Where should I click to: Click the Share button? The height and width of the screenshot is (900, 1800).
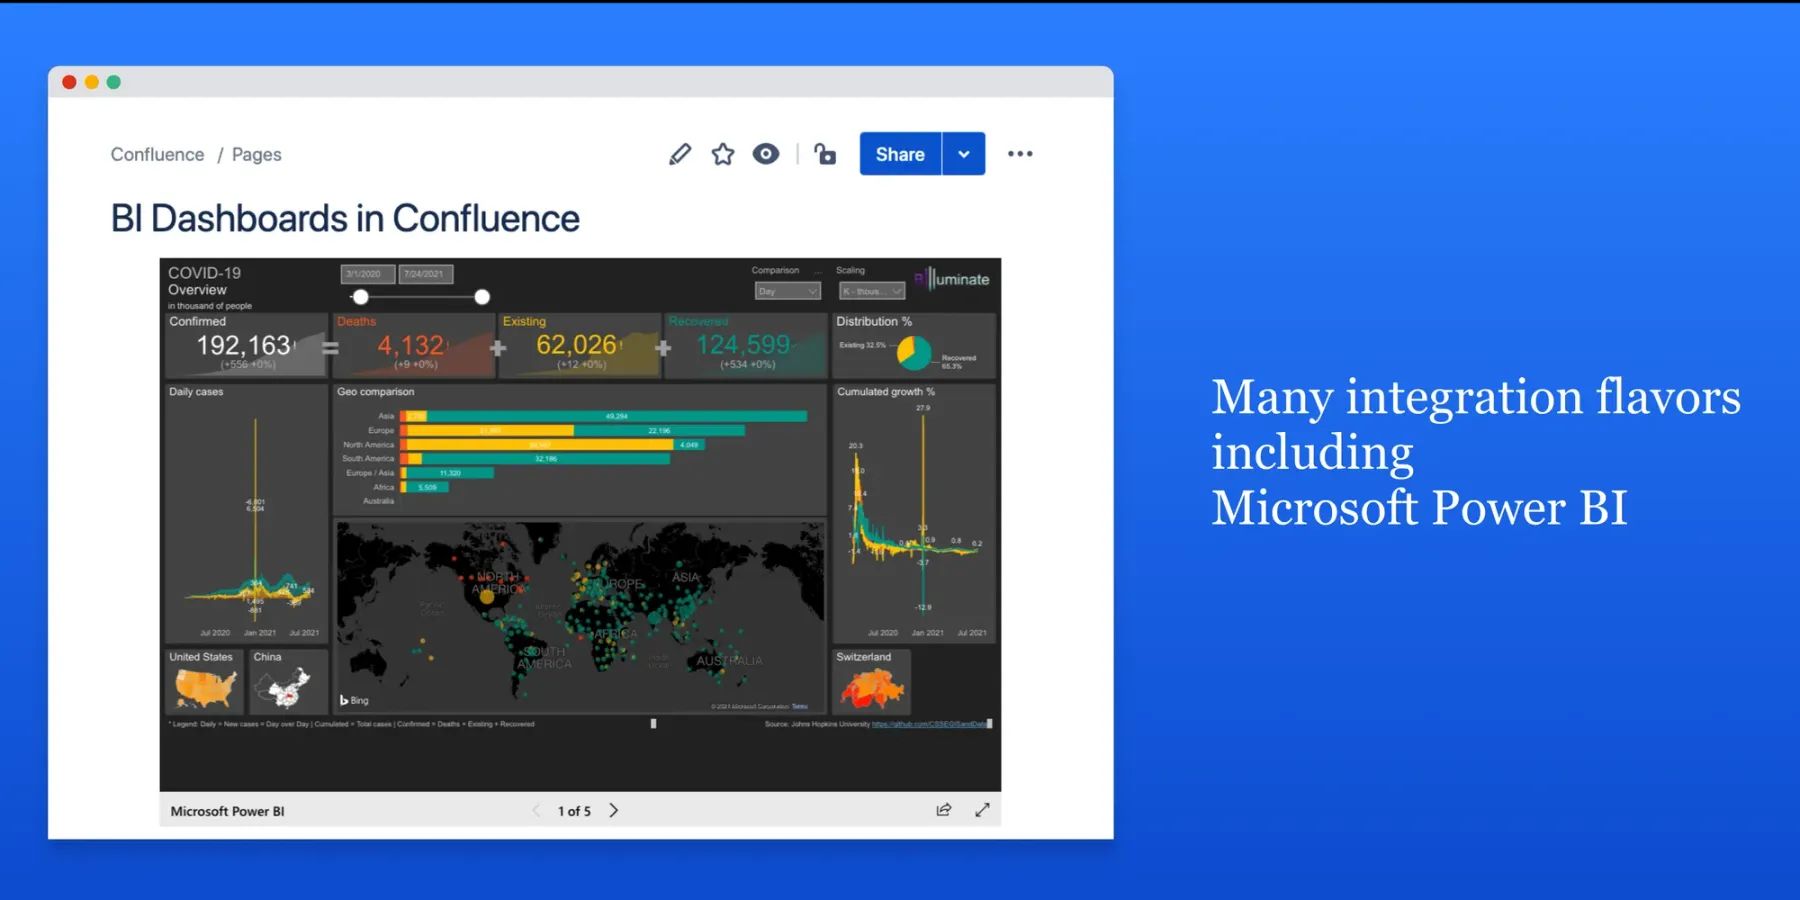[898, 154]
